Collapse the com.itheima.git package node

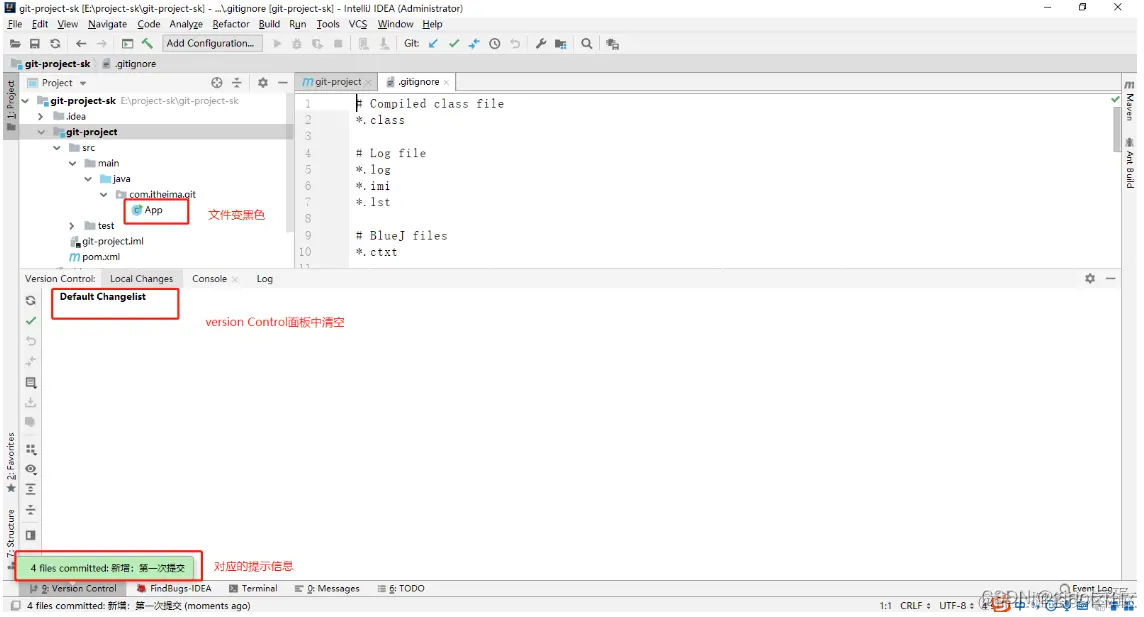104,195
